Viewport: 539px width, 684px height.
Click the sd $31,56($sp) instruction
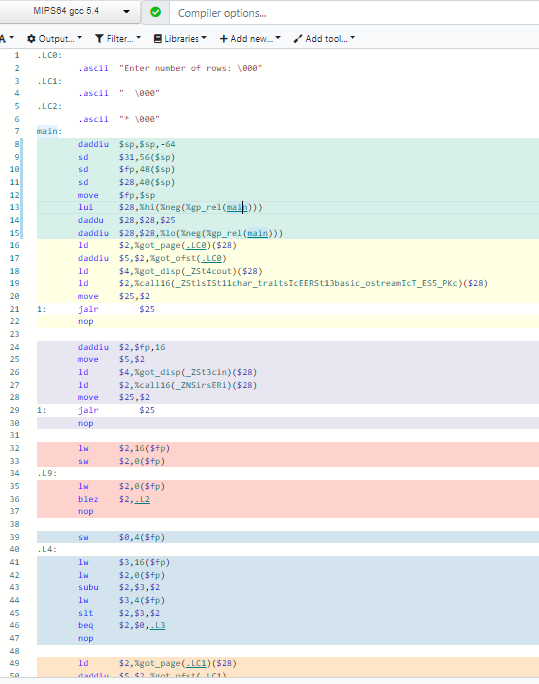coord(126,157)
